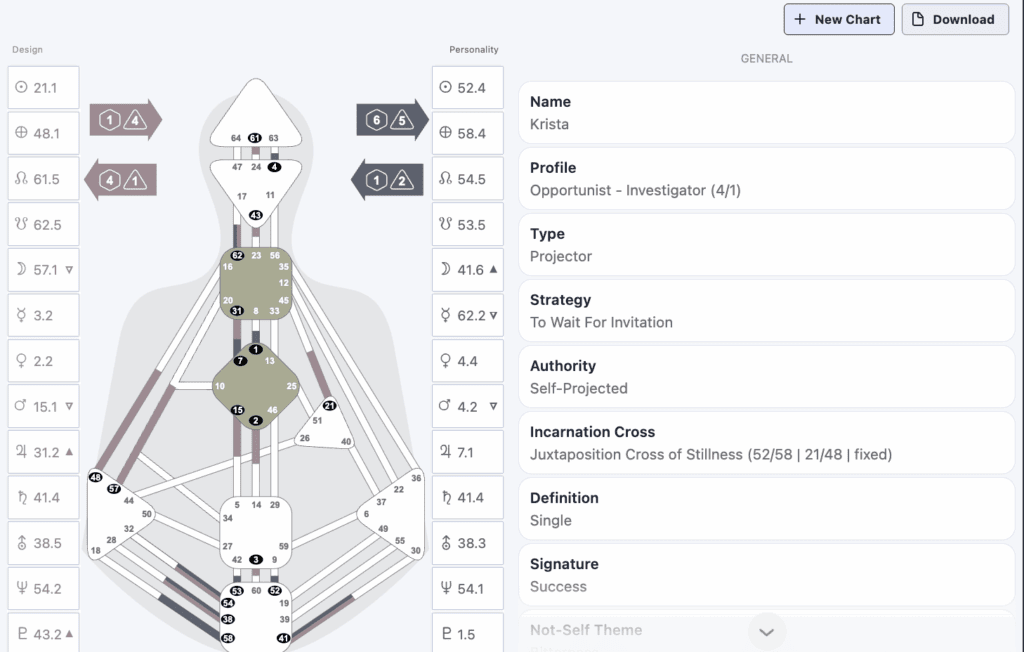The image size is (1024, 652).
Task: Expand the panel with the down chevron
Action: pyautogui.click(x=767, y=632)
